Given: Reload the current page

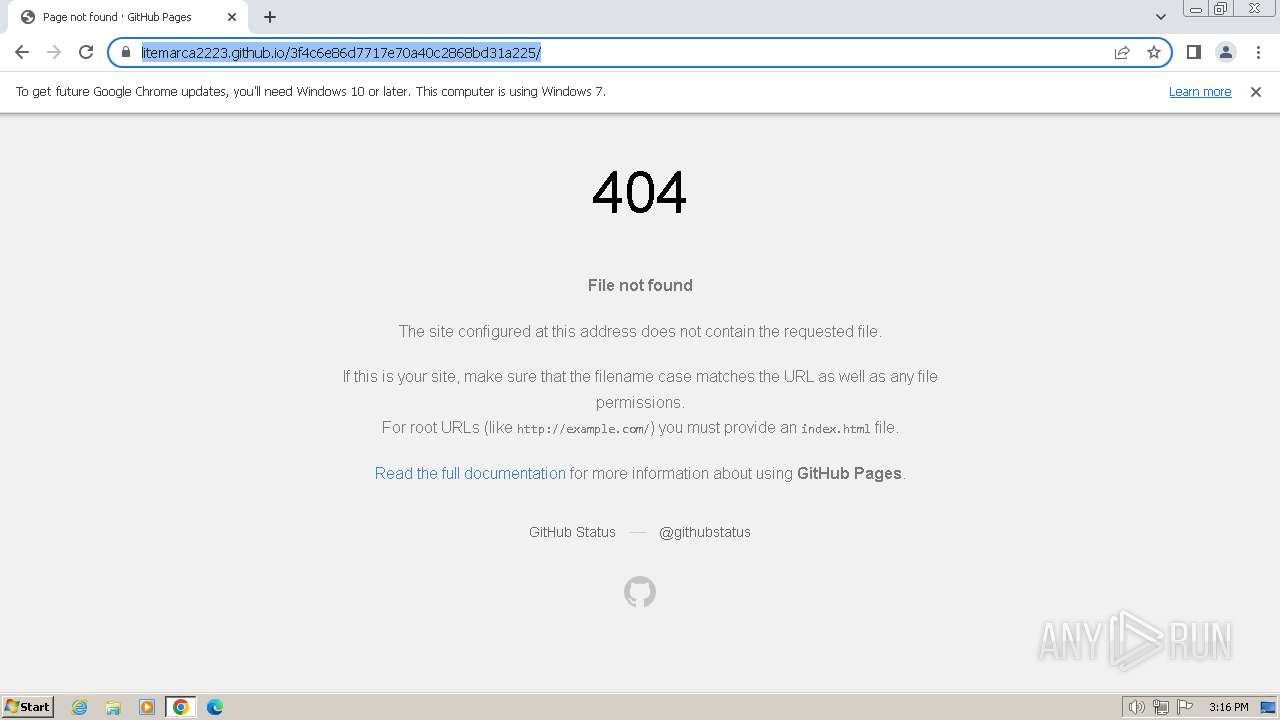Looking at the screenshot, I should pos(86,52).
